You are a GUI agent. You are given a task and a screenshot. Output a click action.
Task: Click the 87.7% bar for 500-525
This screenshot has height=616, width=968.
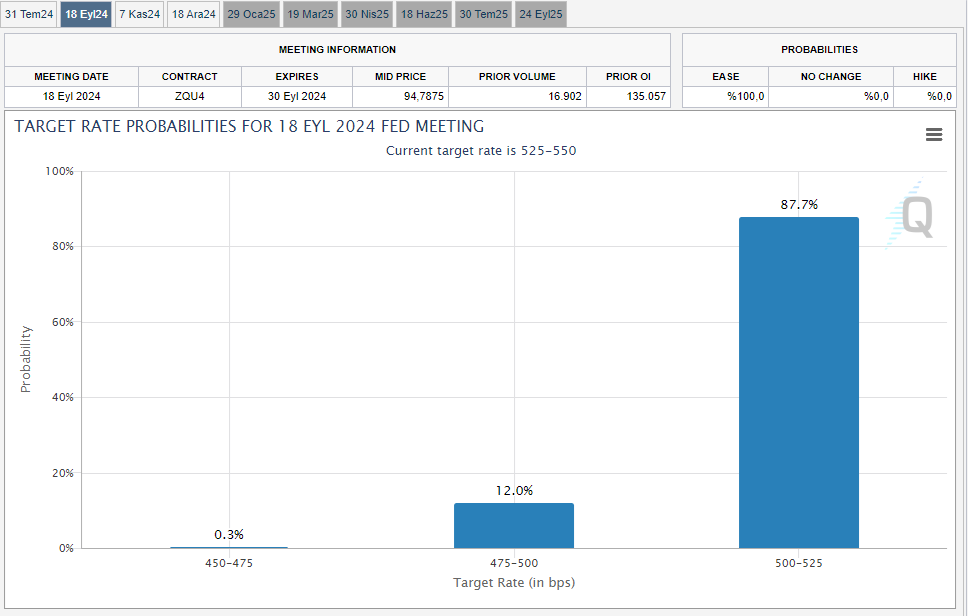(x=798, y=382)
